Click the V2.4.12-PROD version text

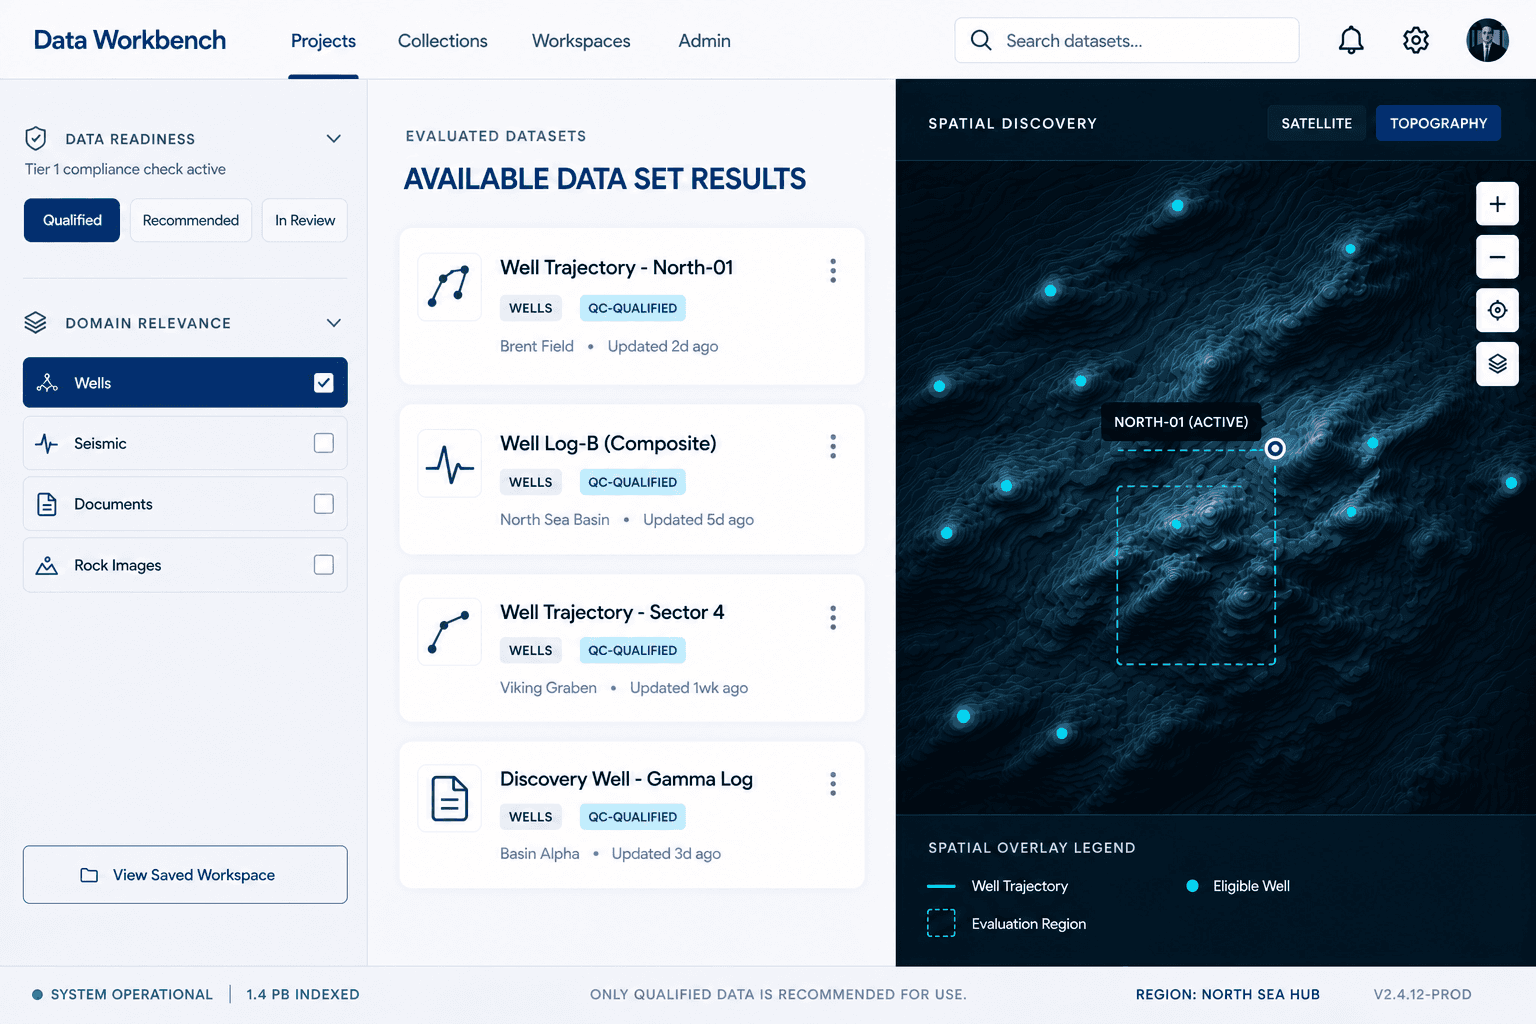tap(1422, 994)
